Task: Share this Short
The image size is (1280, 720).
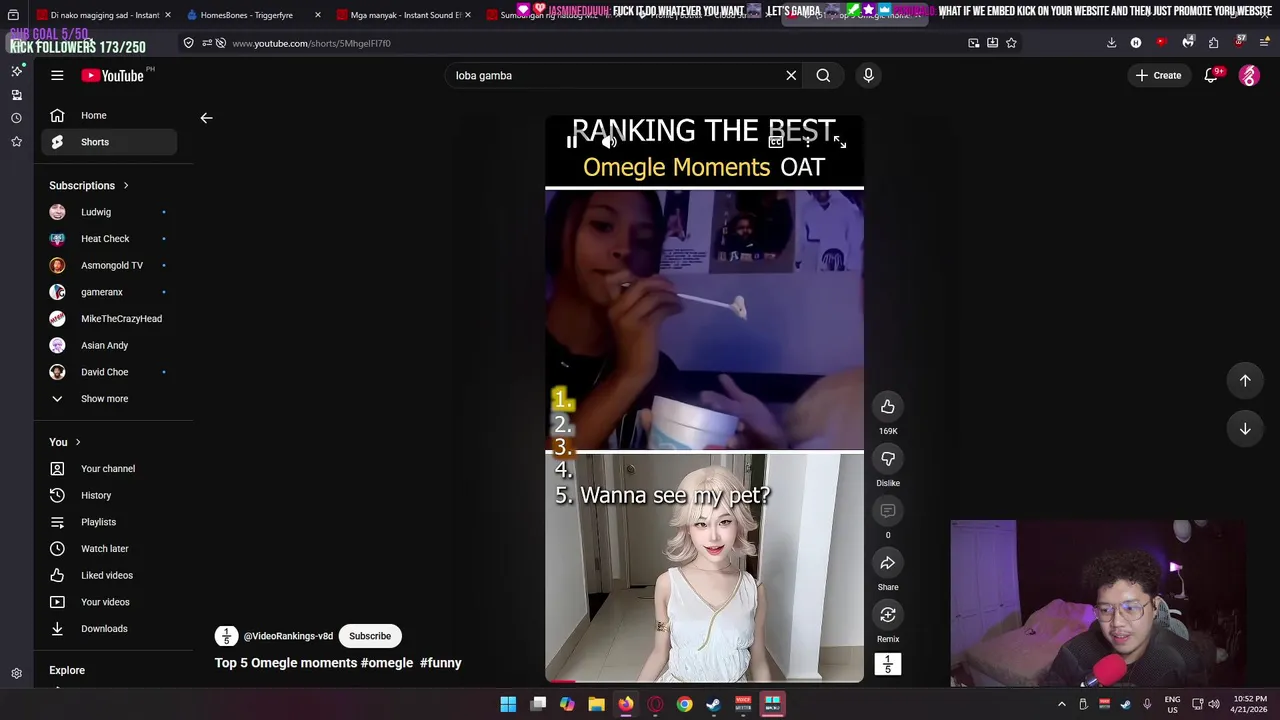Action: click(x=888, y=562)
